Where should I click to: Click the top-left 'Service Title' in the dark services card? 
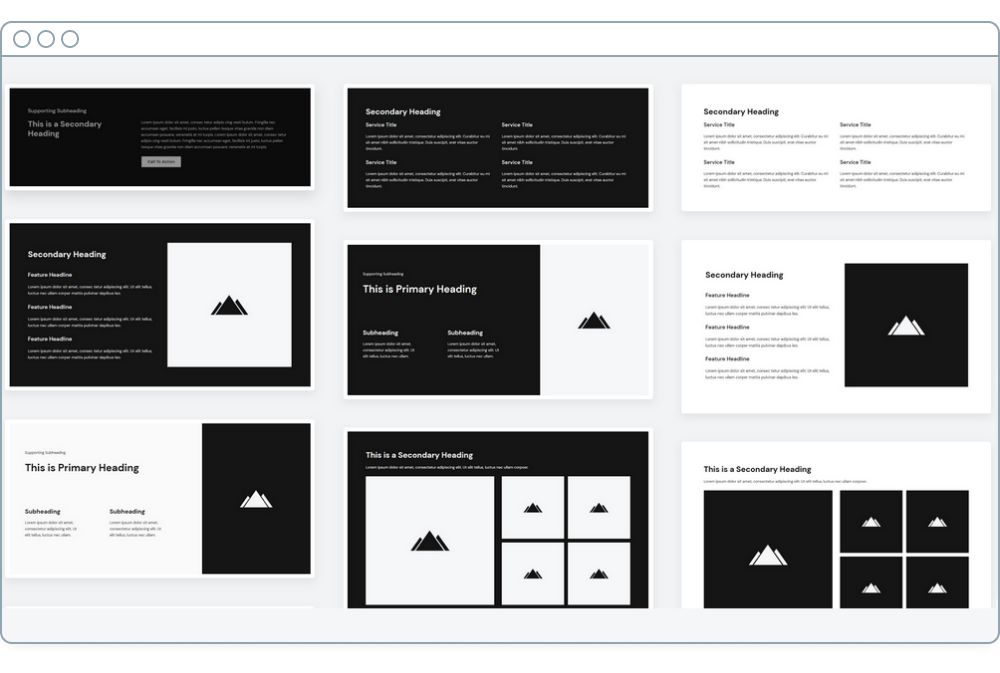point(381,125)
